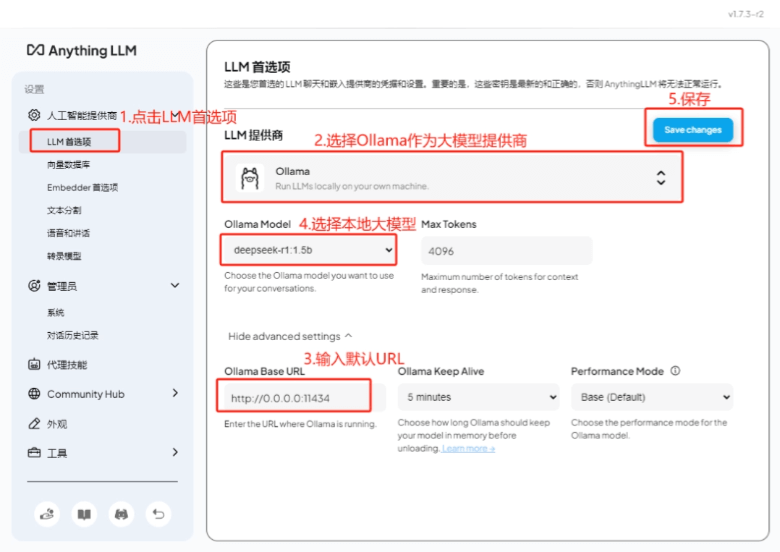The height and width of the screenshot is (552, 780).
Task: Open the Ollama Keep Alive 5 minutes dropdown
Action: (479, 397)
